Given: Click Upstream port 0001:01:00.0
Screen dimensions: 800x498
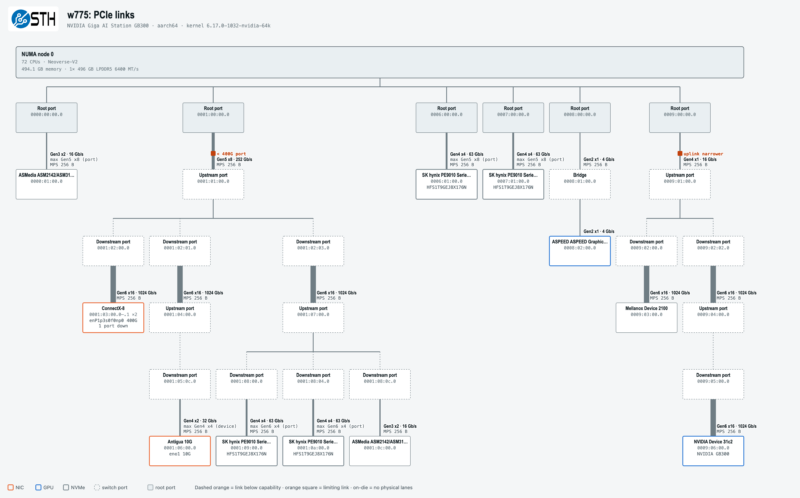Looking at the screenshot, I should tap(213, 184).
